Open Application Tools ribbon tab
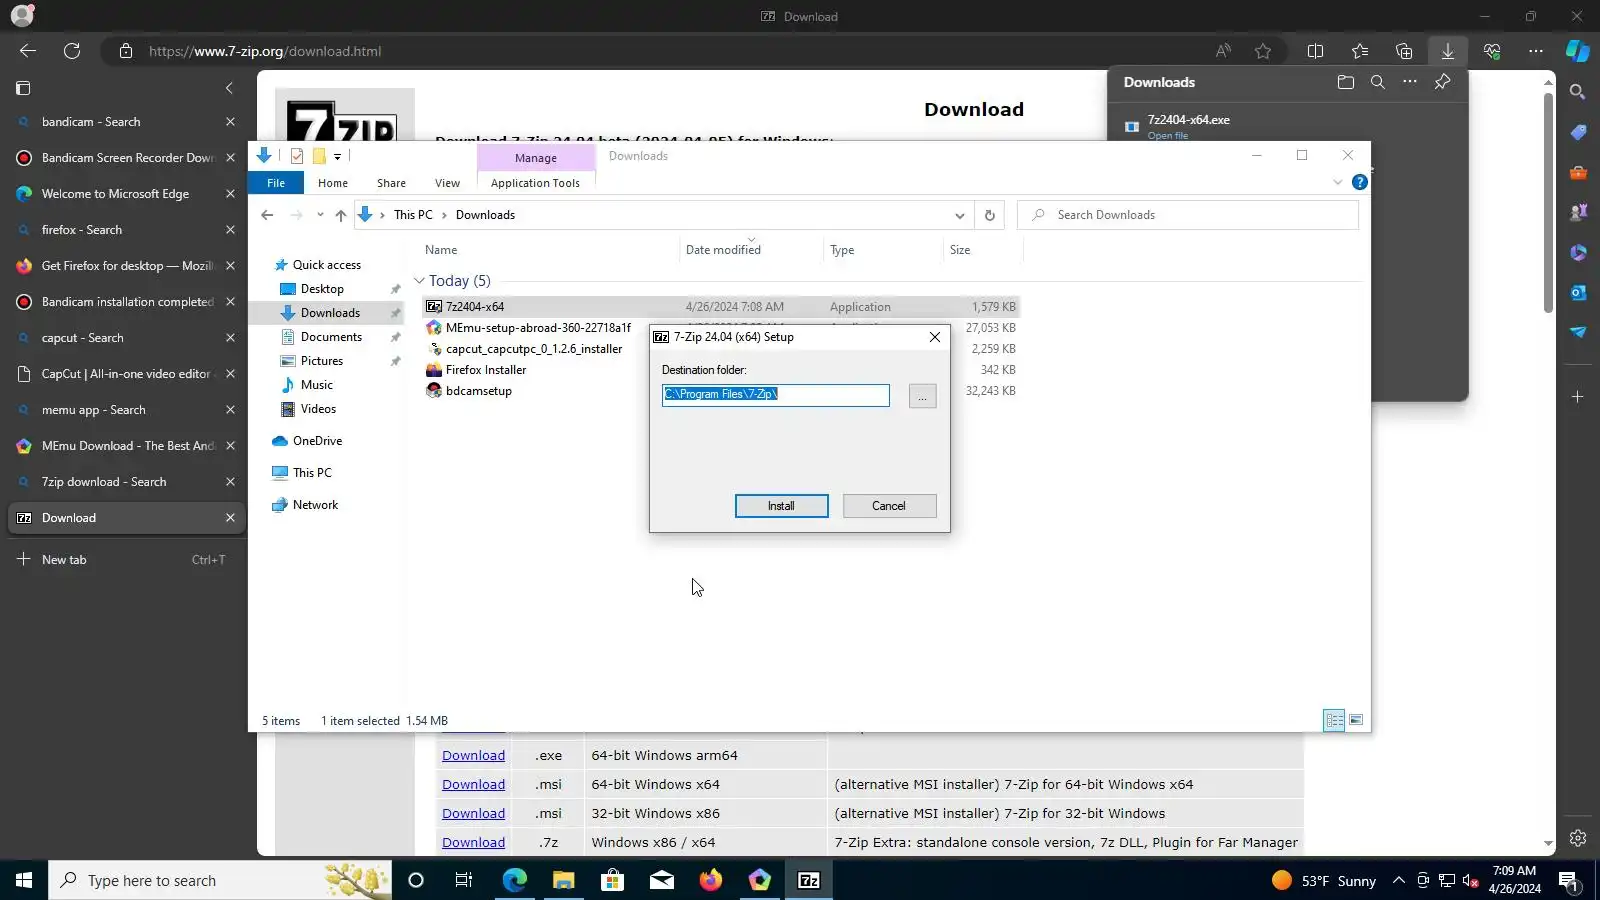 point(535,183)
